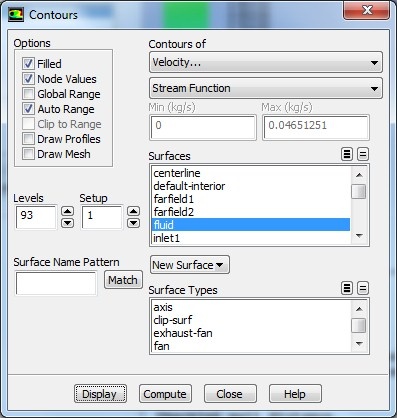Select axis in Surface Types list
Screen dimensions: 397x418
click(x=251, y=307)
